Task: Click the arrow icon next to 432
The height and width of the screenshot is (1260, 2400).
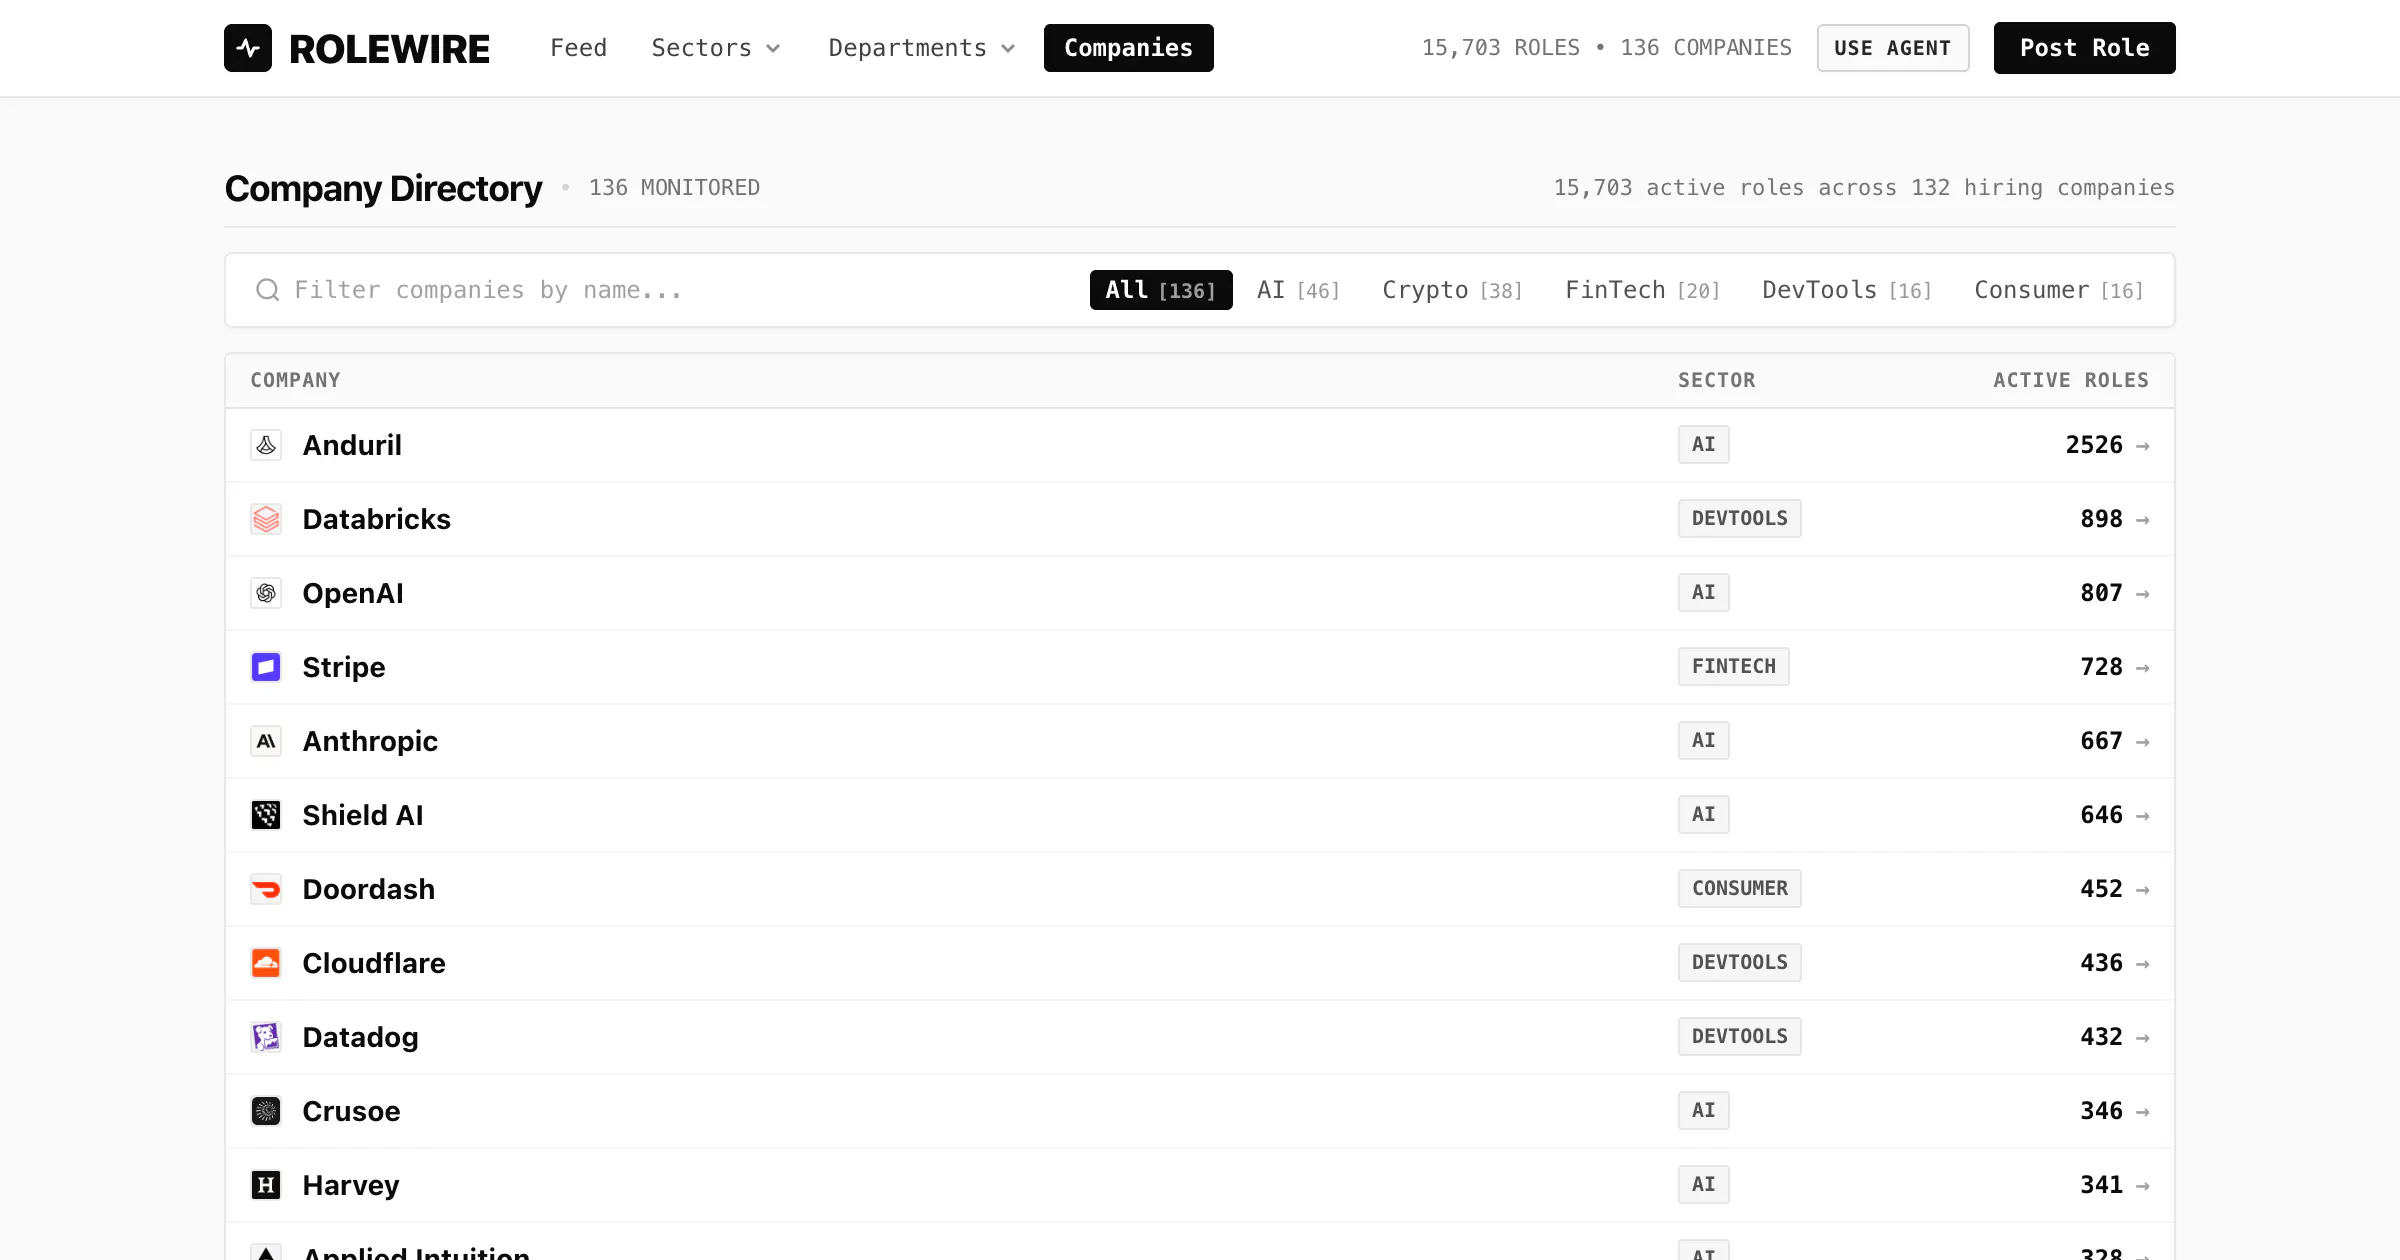Action: click(2142, 1038)
